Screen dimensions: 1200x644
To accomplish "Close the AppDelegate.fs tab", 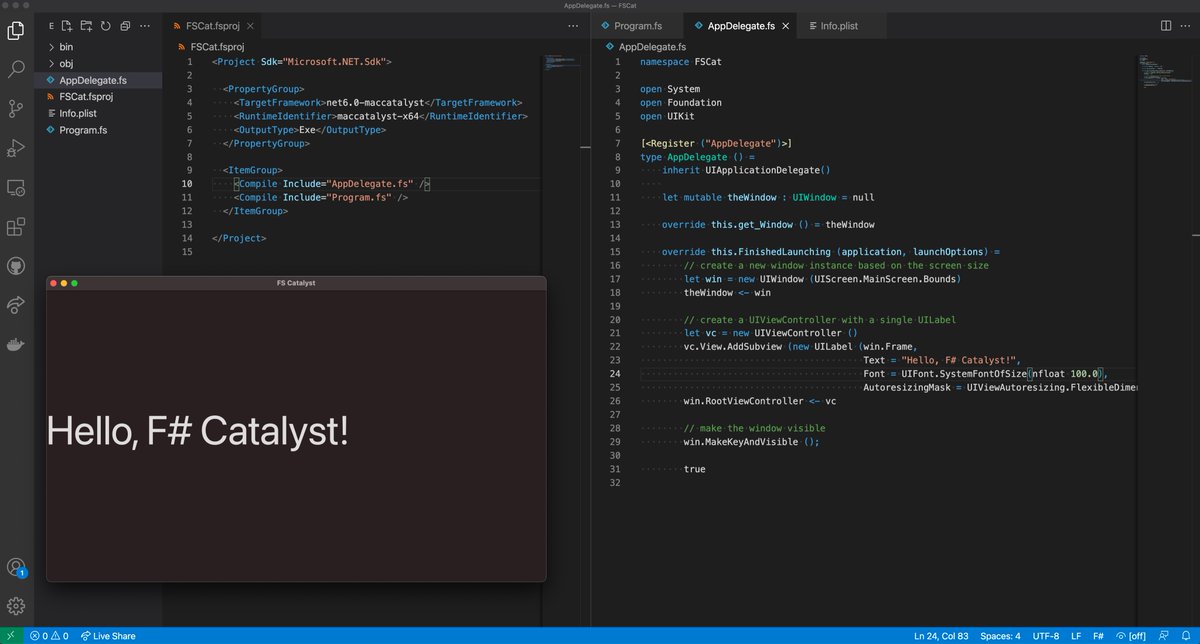I will 786,25.
